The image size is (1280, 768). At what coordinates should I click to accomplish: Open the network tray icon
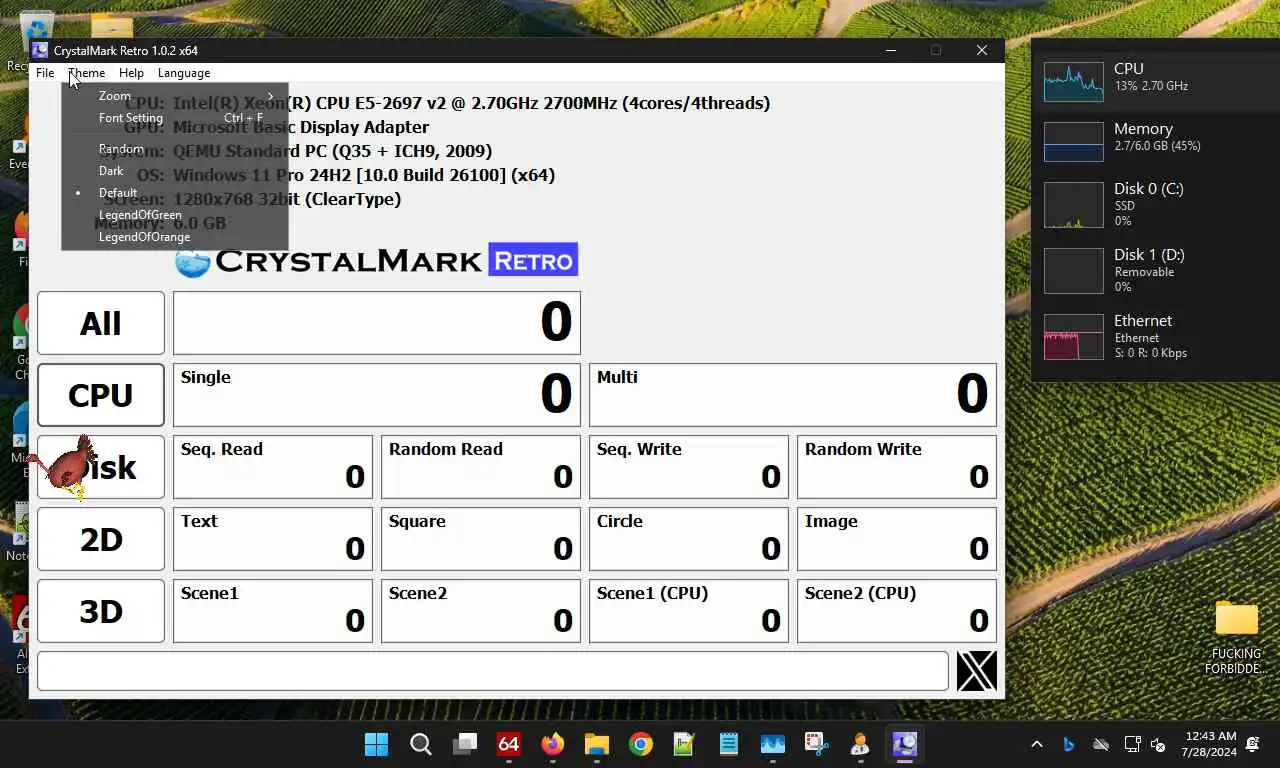(1132, 744)
